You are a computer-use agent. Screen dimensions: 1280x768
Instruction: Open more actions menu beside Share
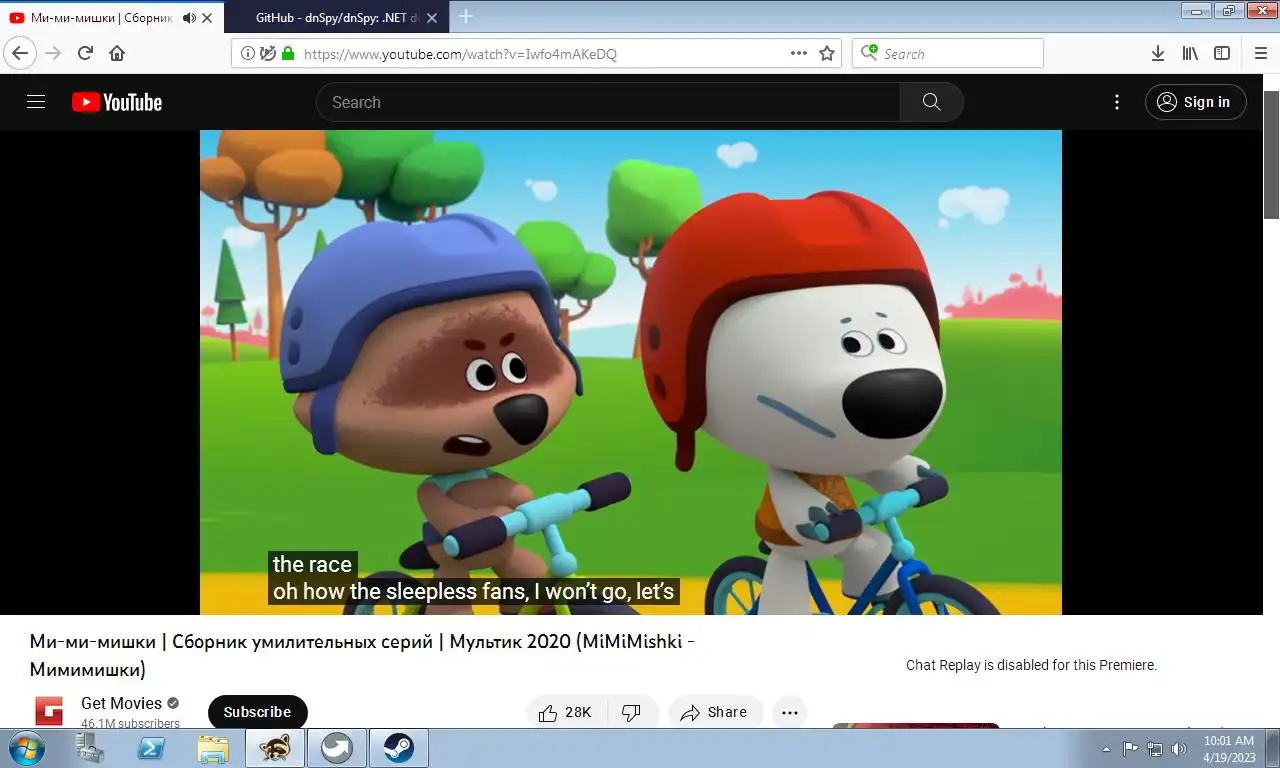point(790,712)
